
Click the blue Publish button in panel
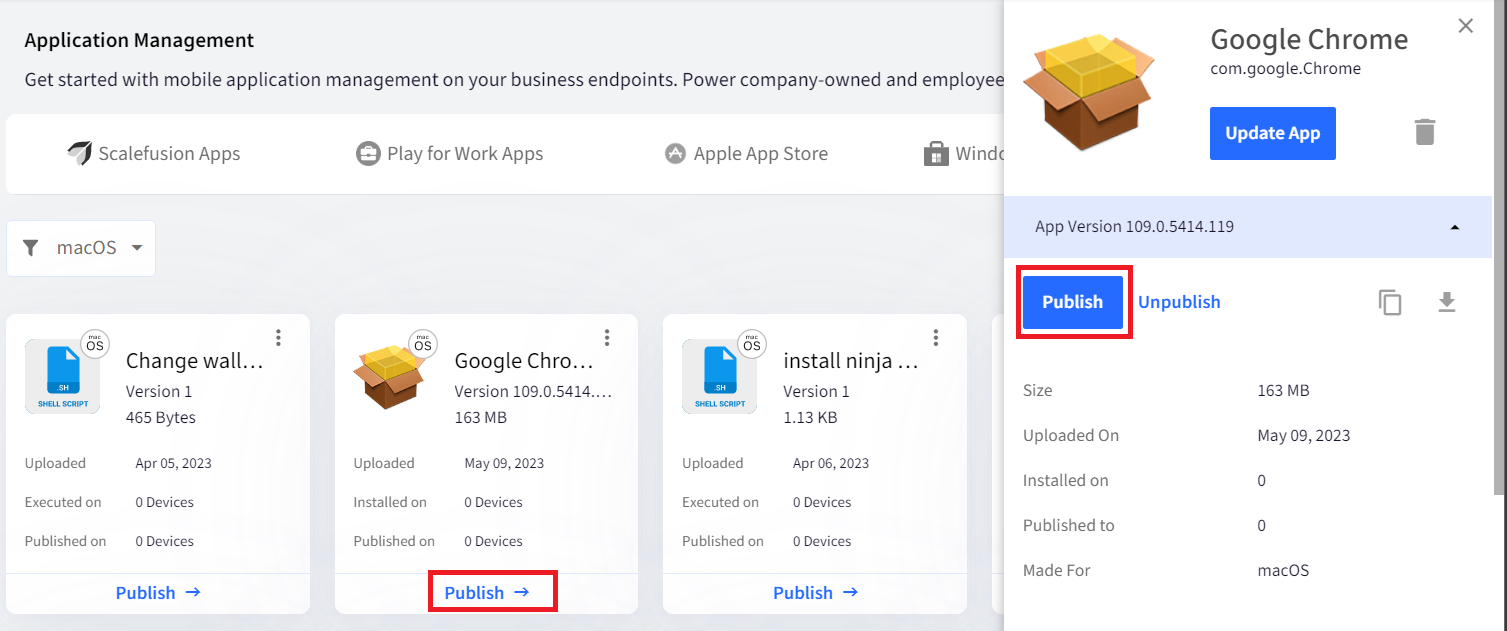pos(1072,302)
